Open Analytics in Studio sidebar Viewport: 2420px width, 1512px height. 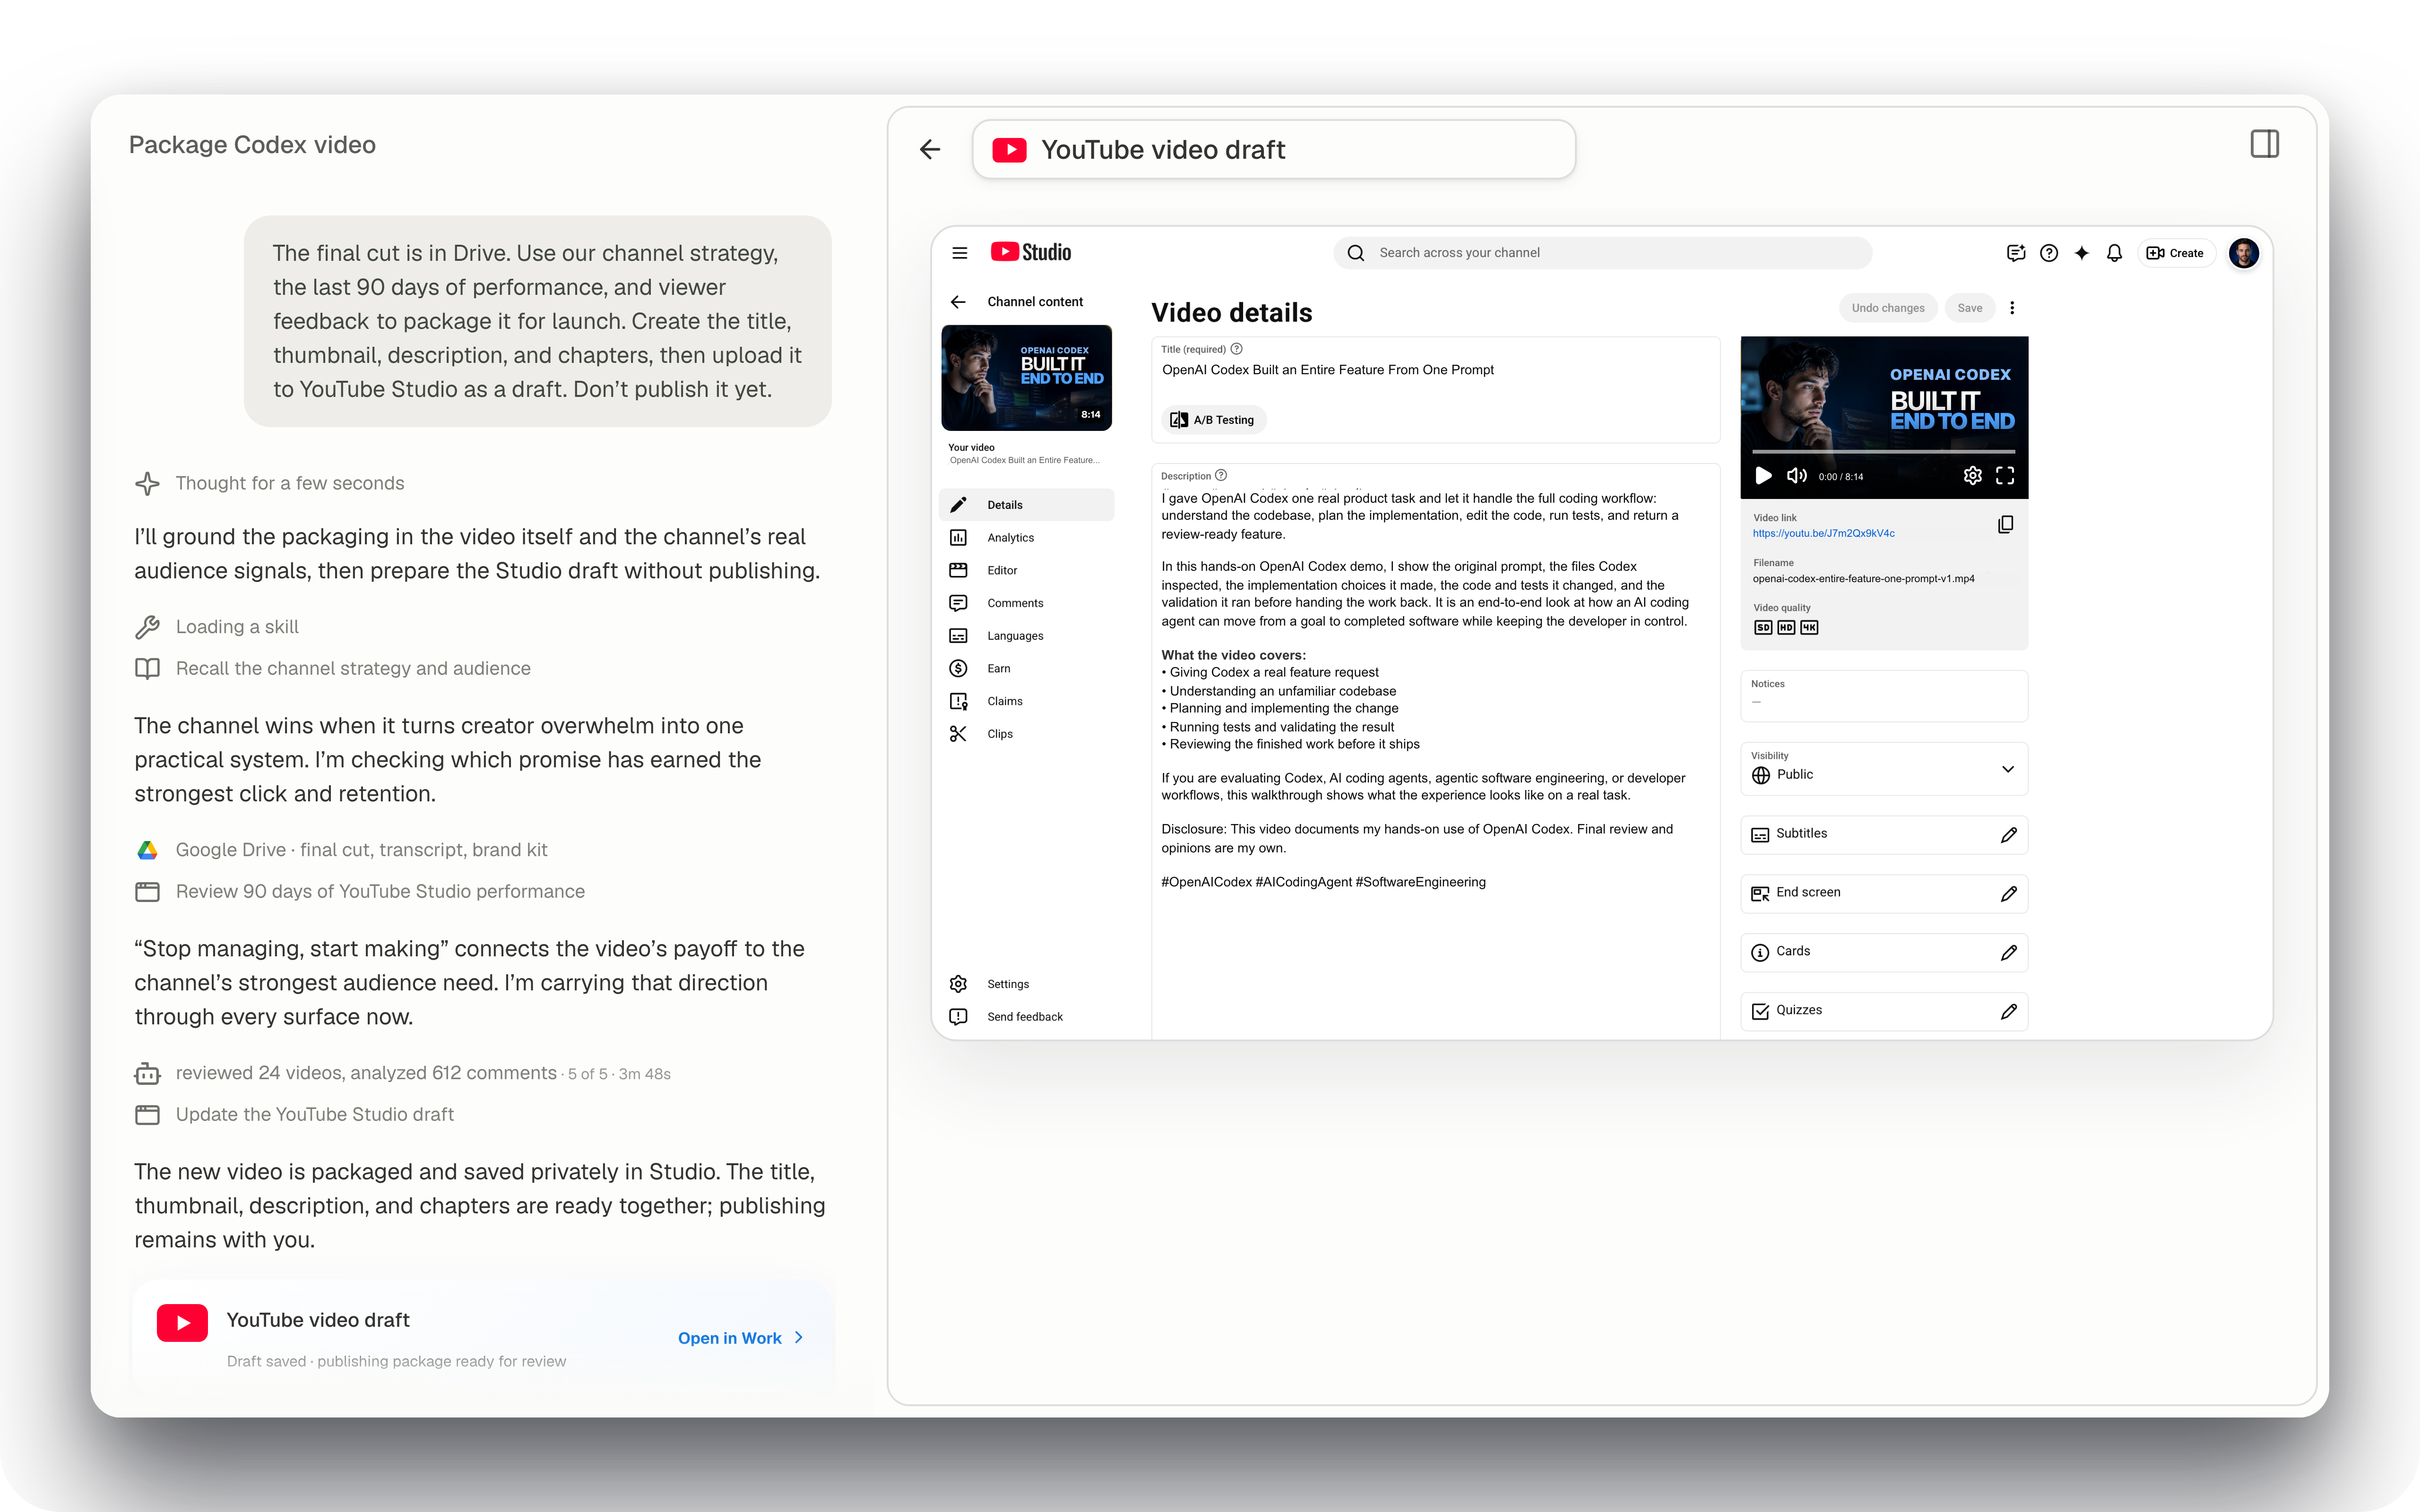tap(1027, 538)
